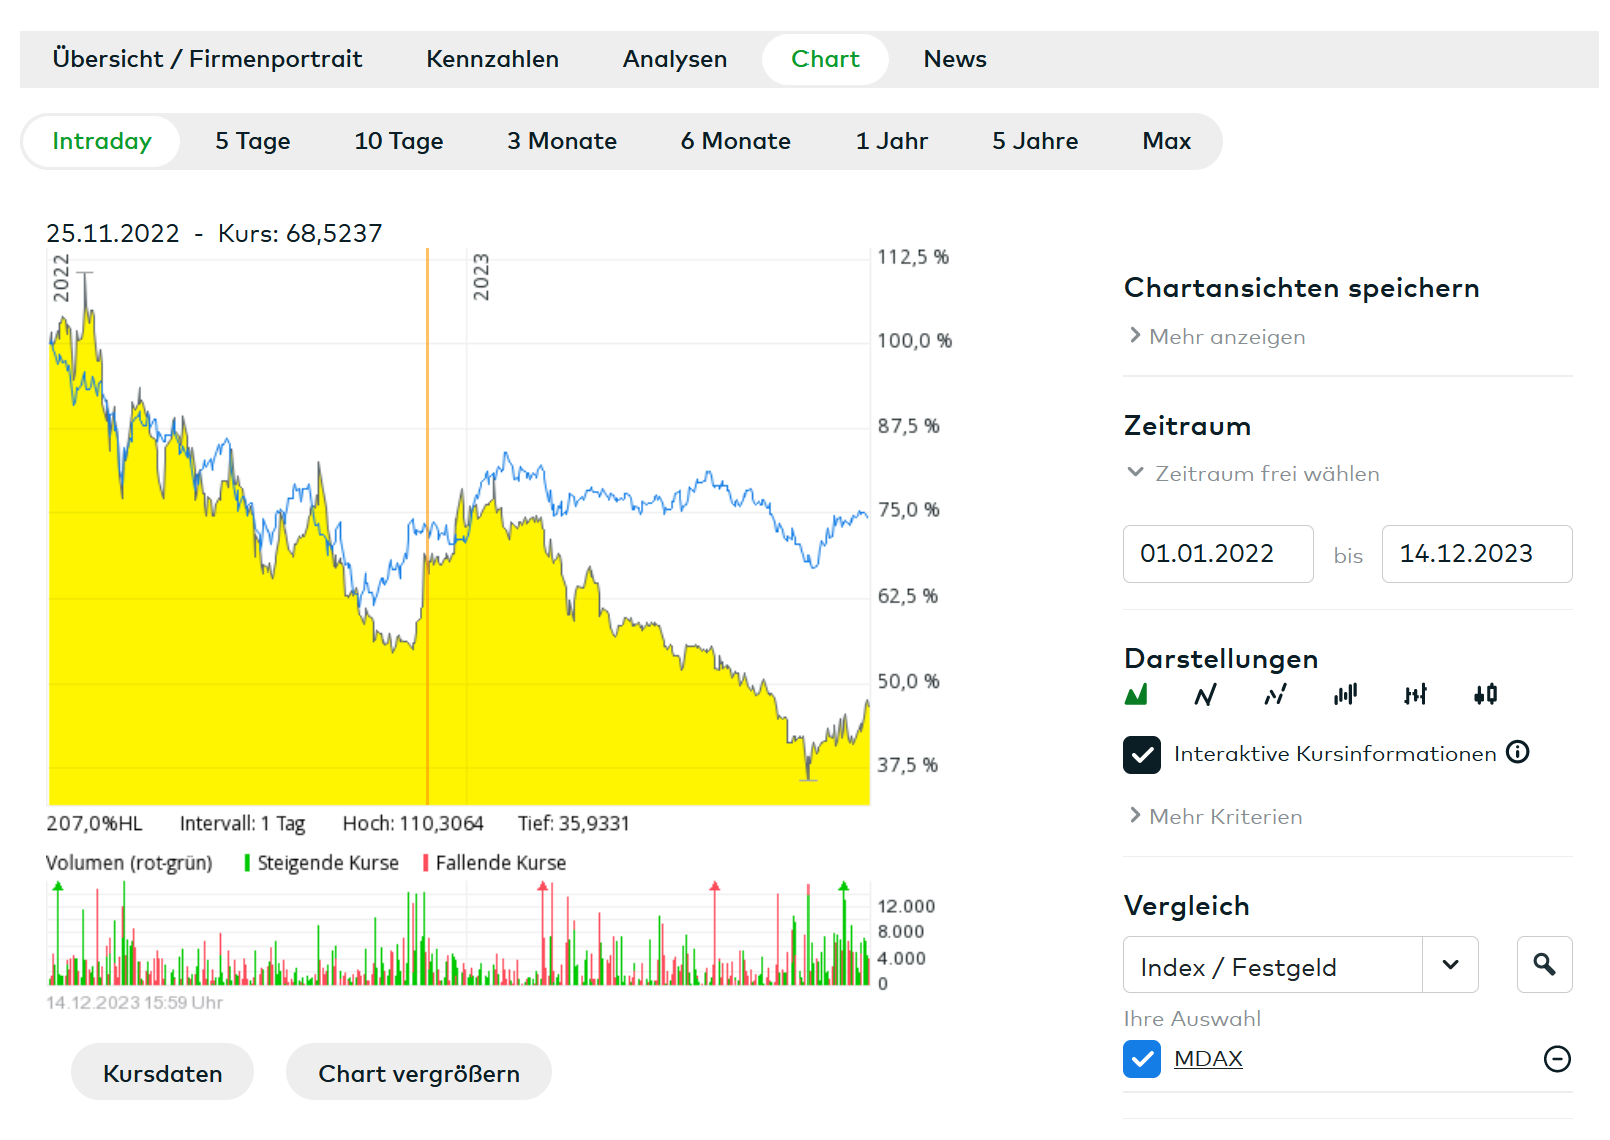Choose the dashed line chart style
The image size is (1610, 1140).
click(x=1275, y=694)
